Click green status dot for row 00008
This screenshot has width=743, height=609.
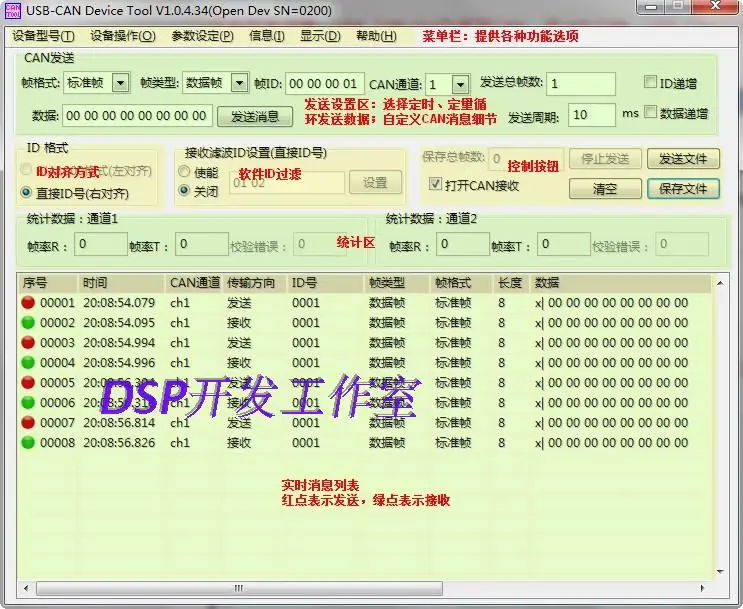pyautogui.click(x=28, y=443)
